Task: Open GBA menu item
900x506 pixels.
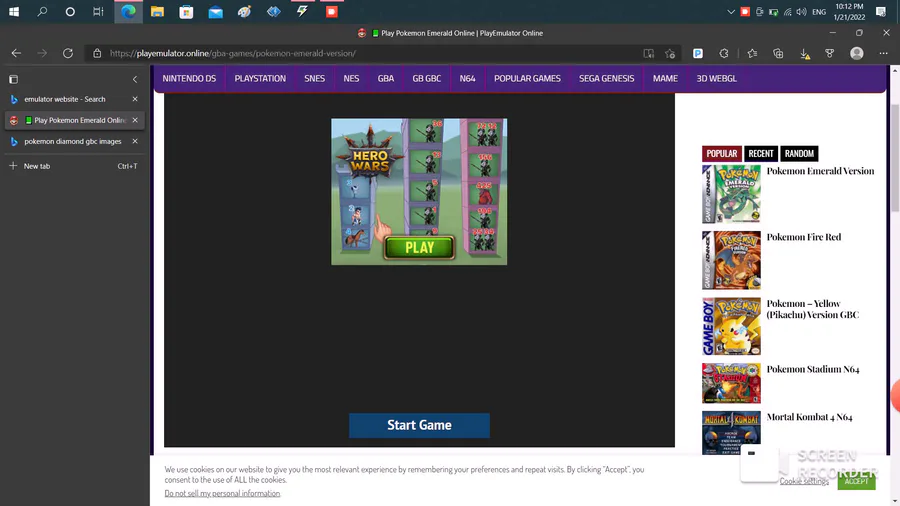Action: click(x=386, y=79)
